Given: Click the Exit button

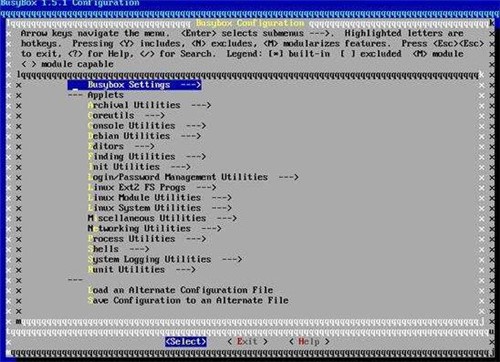Looking at the screenshot, I should pyautogui.click(x=247, y=342).
